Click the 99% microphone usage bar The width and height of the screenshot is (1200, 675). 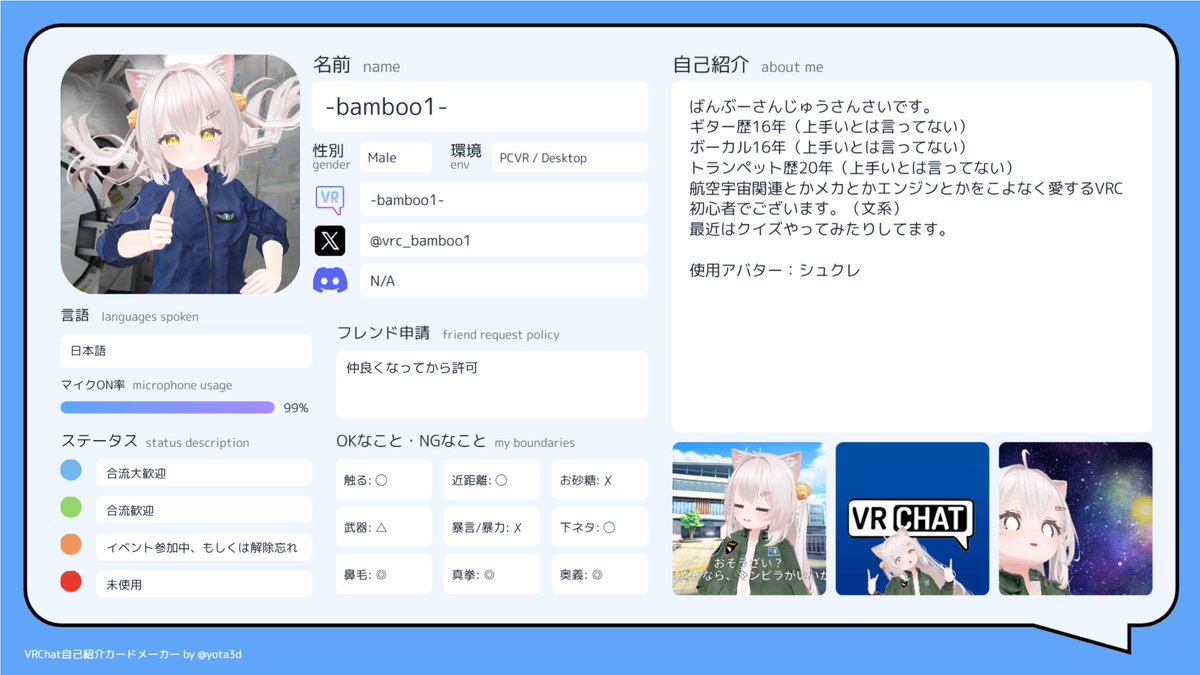point(167,407)
